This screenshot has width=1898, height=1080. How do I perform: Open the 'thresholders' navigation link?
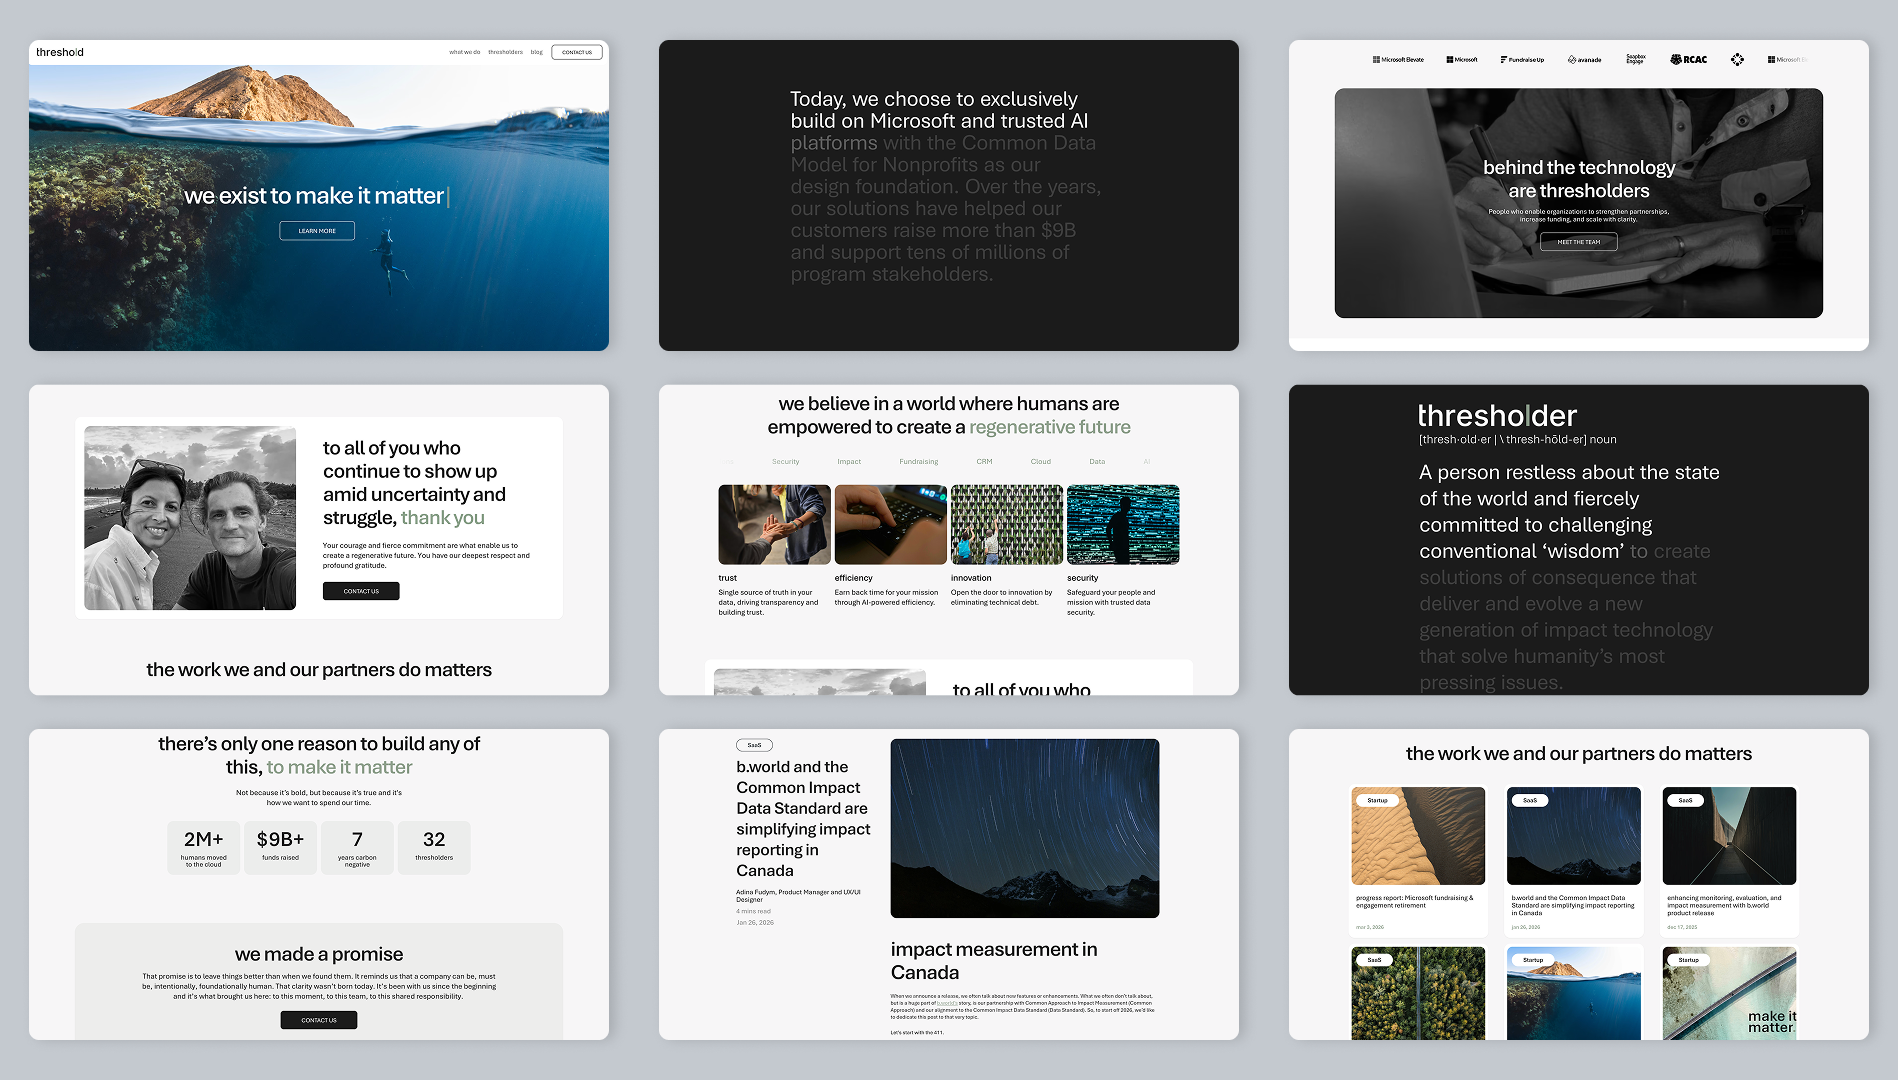505,52
